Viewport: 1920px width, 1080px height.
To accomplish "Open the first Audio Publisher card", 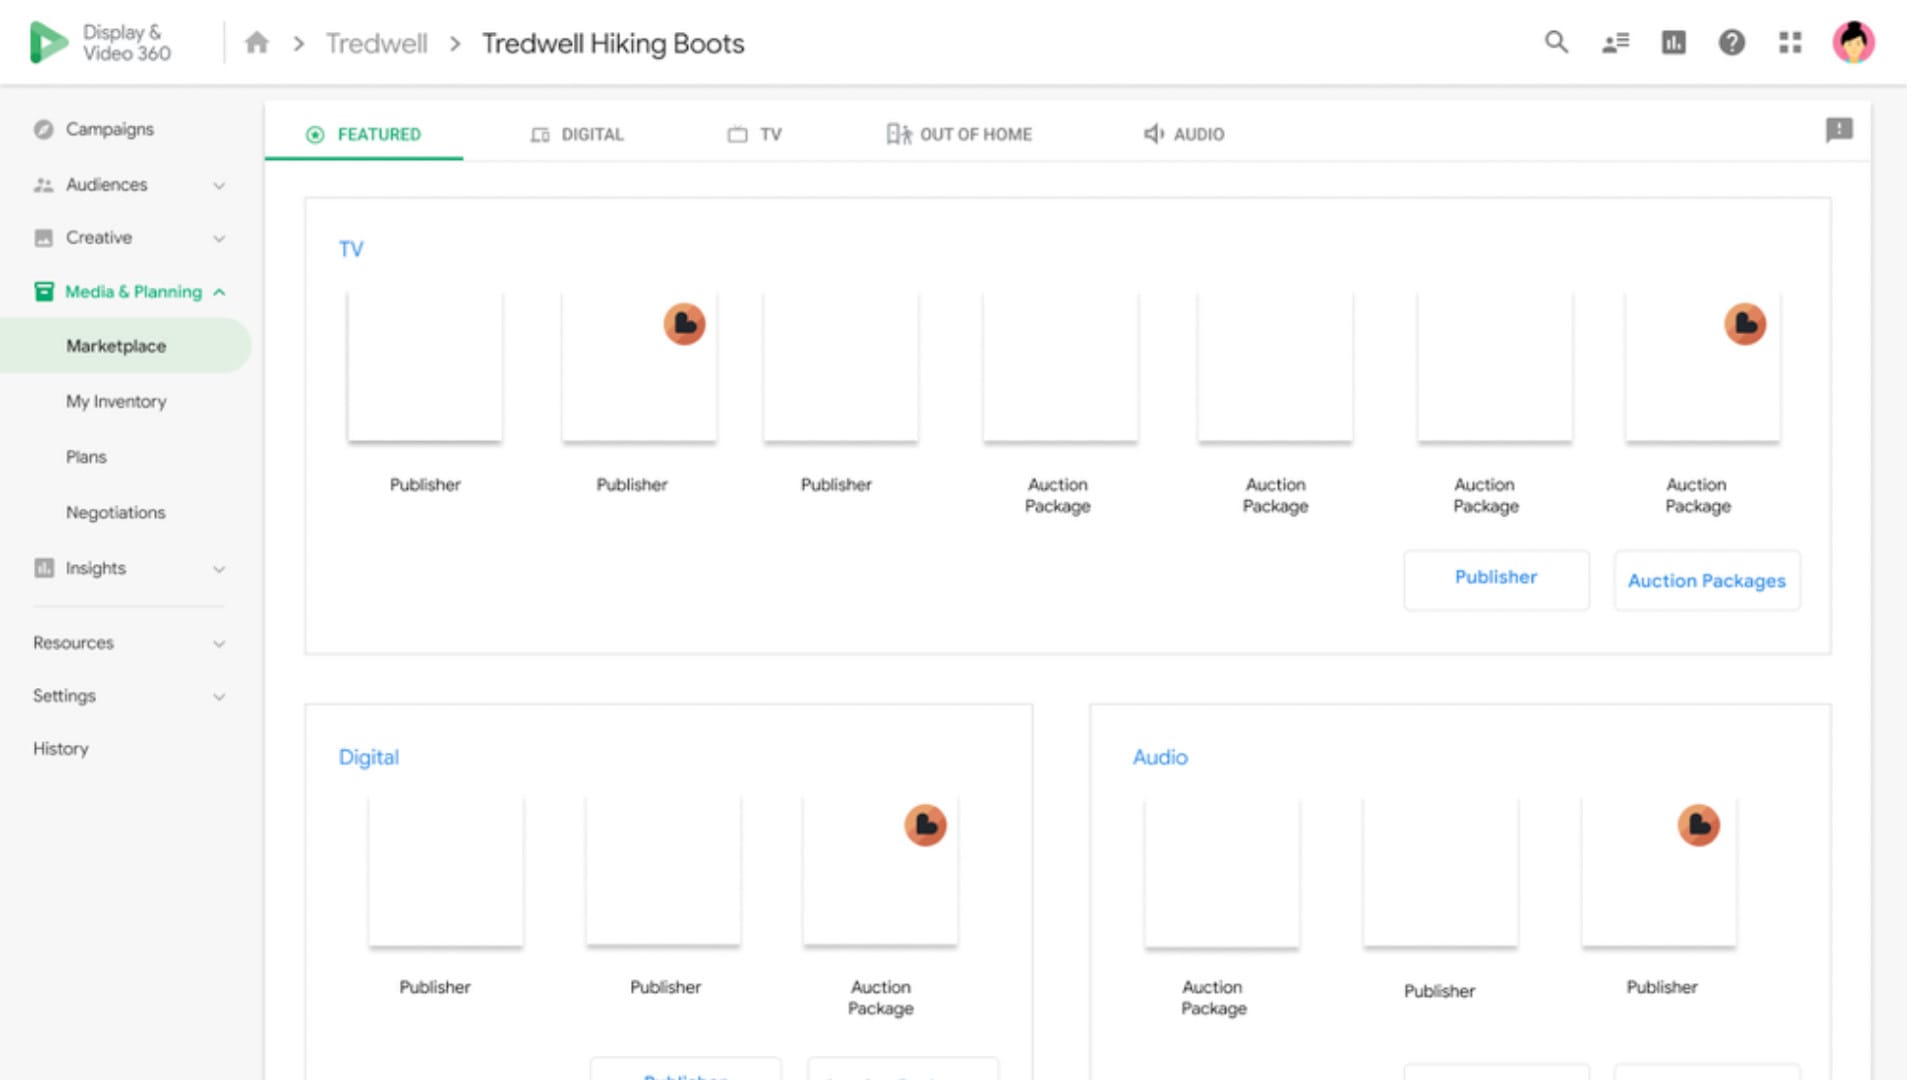I will coord(1440,872).
